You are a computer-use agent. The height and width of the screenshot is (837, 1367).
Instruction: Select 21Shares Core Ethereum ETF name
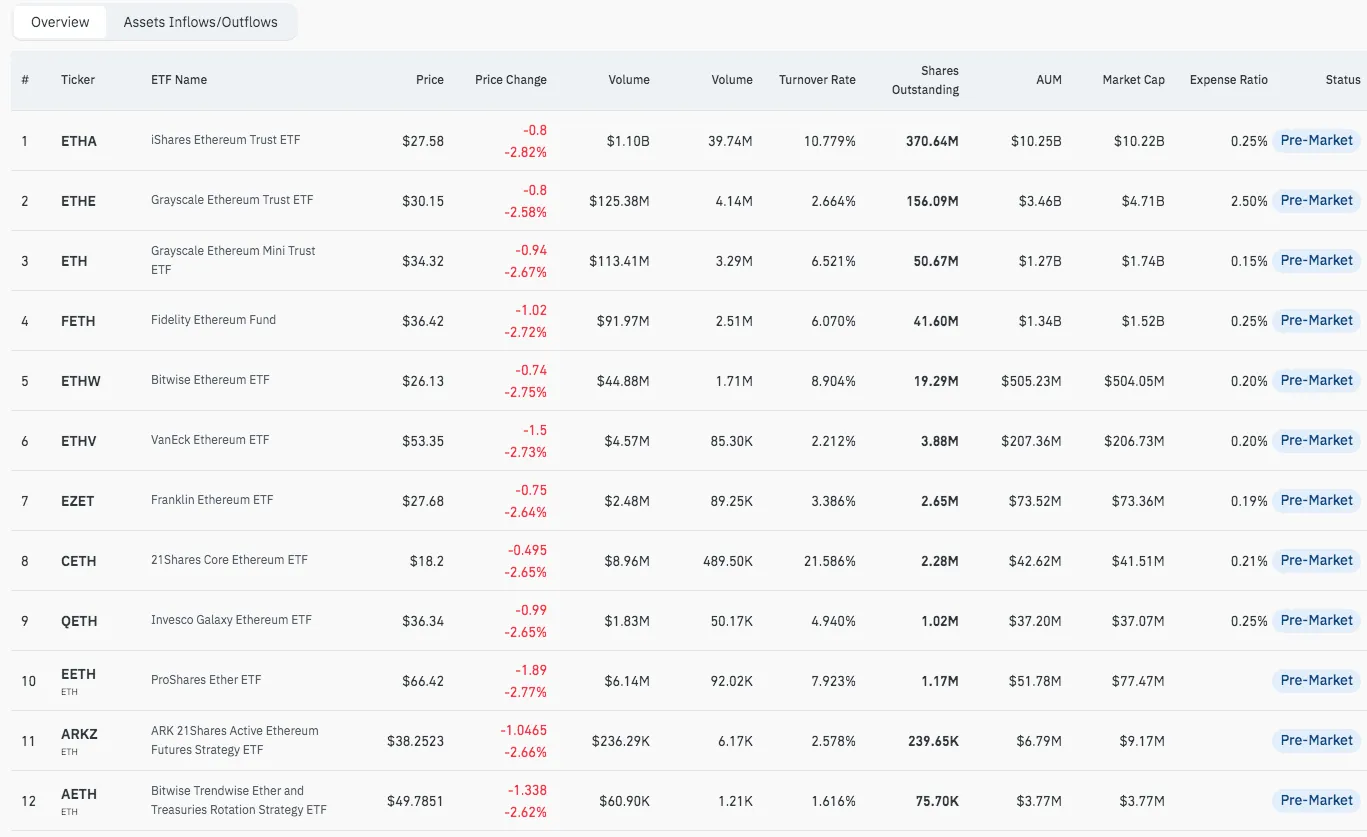[229, 560]
